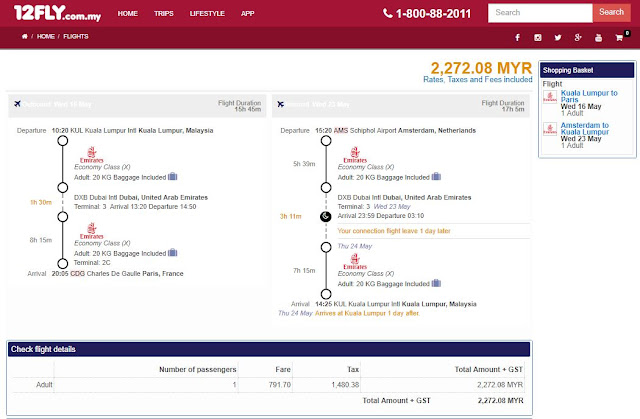Click 'Arrives at Kuala Lumpur 1 day after' notice

pos(367,313)
